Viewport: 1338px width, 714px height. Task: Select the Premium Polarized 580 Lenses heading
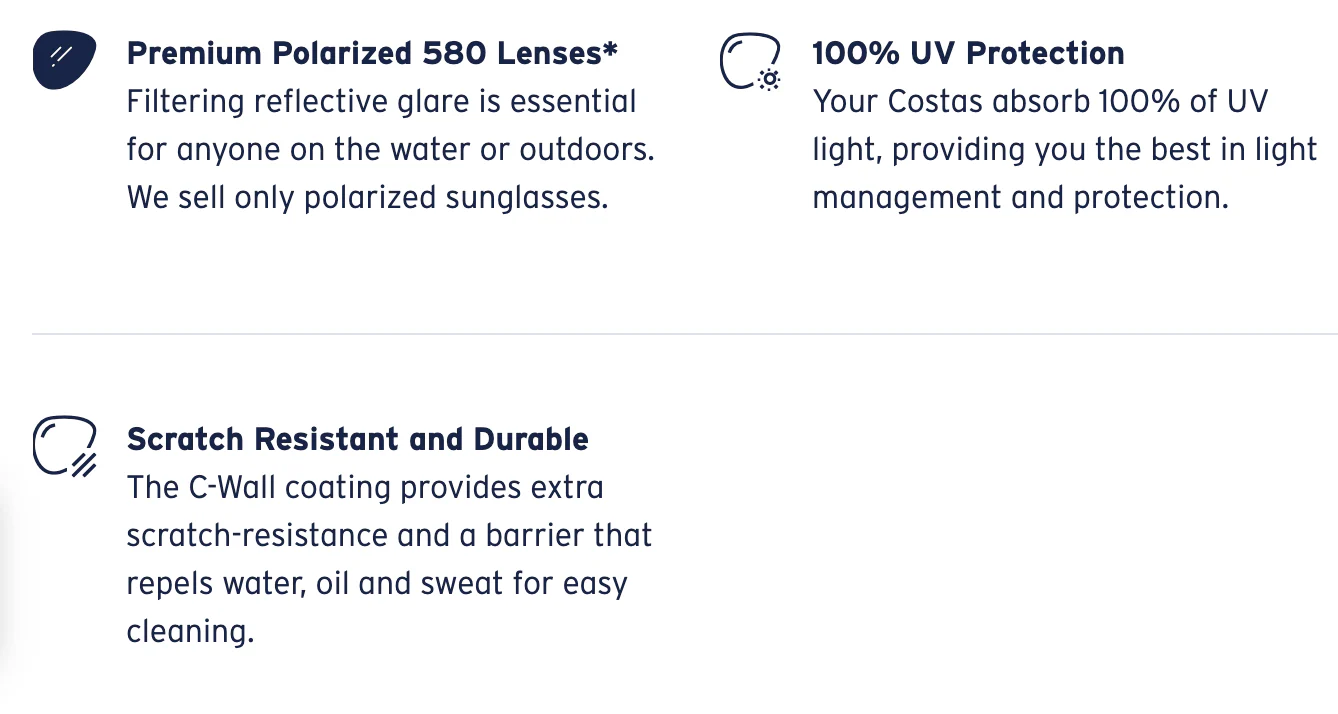[372, 53]
